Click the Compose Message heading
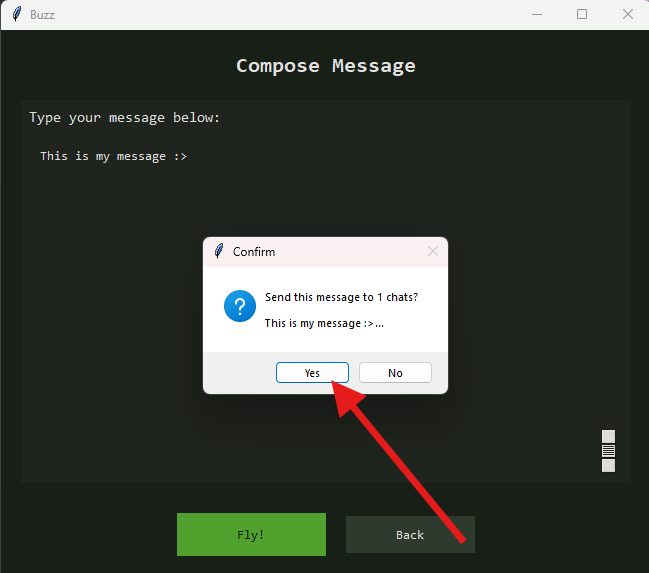This screenshot has width=649, height=573. (x=326, y=66)
